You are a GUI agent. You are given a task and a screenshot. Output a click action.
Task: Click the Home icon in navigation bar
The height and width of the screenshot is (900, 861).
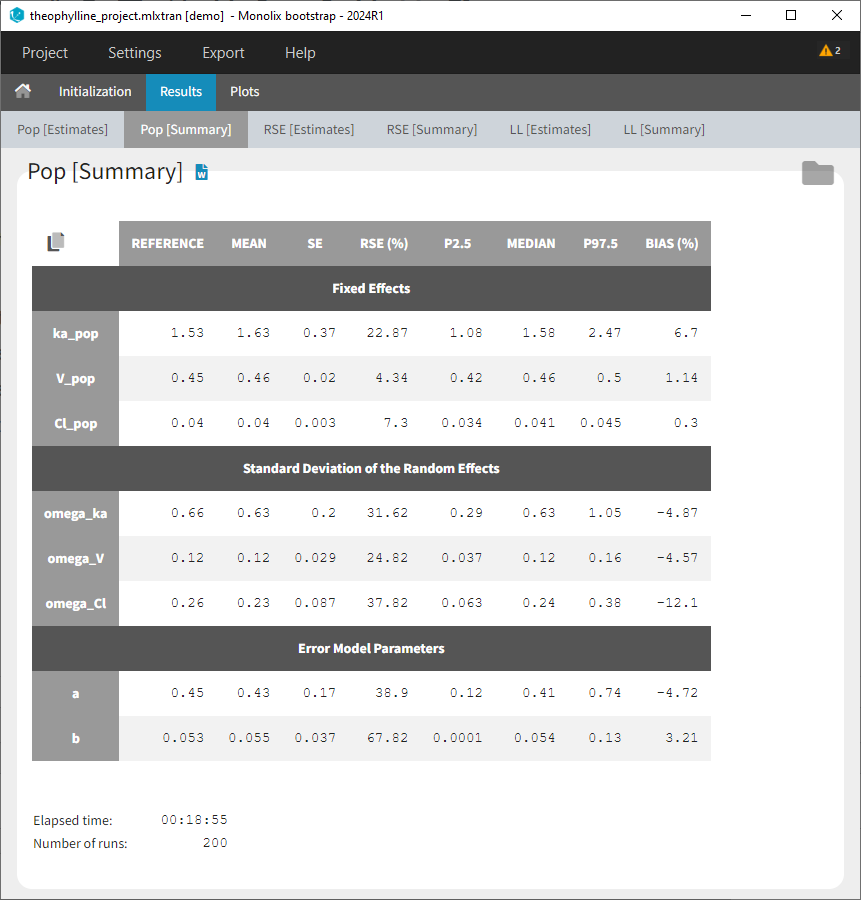22,92
